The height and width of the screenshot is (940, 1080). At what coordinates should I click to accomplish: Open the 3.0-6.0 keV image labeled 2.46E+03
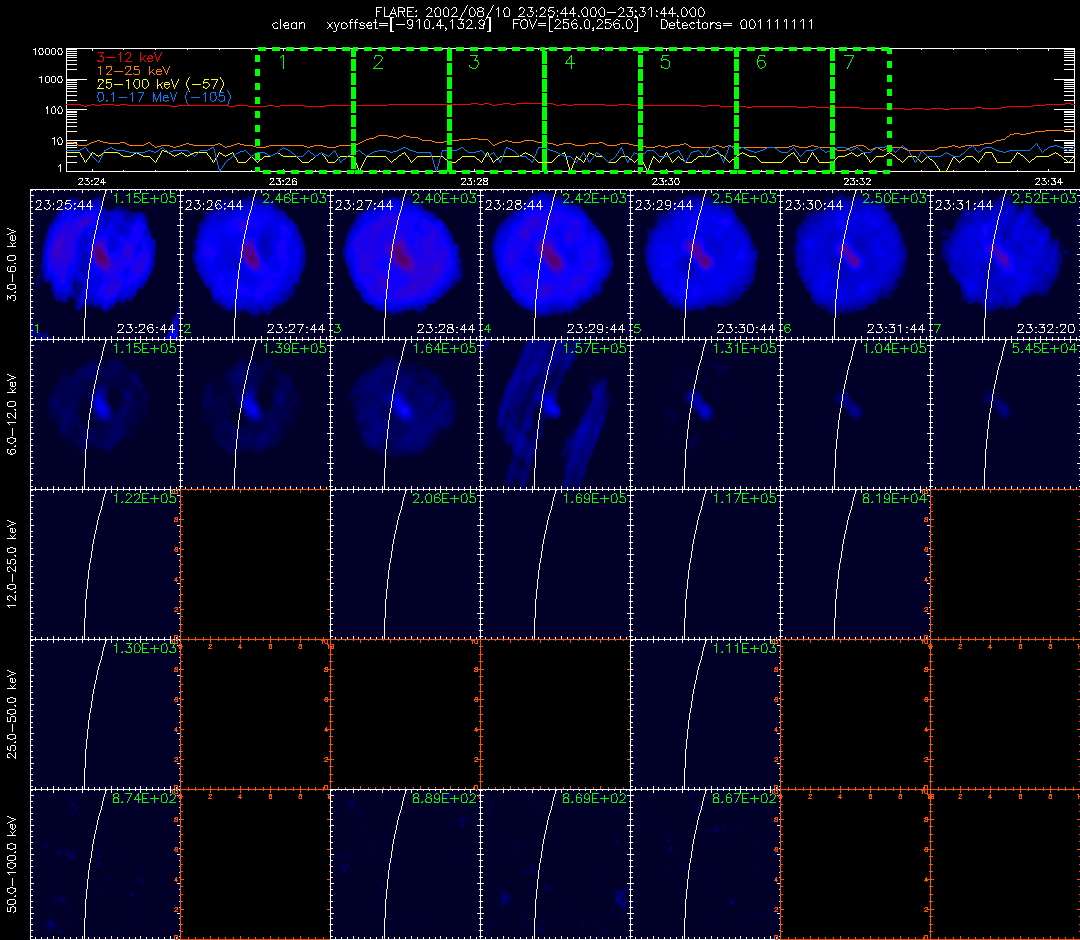point(256,264)
